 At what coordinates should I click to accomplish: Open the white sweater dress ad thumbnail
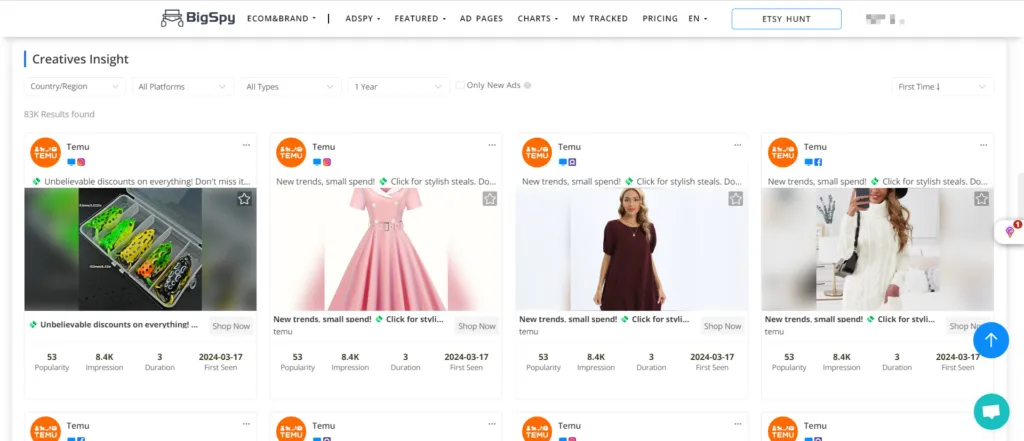tap(877, 249)
